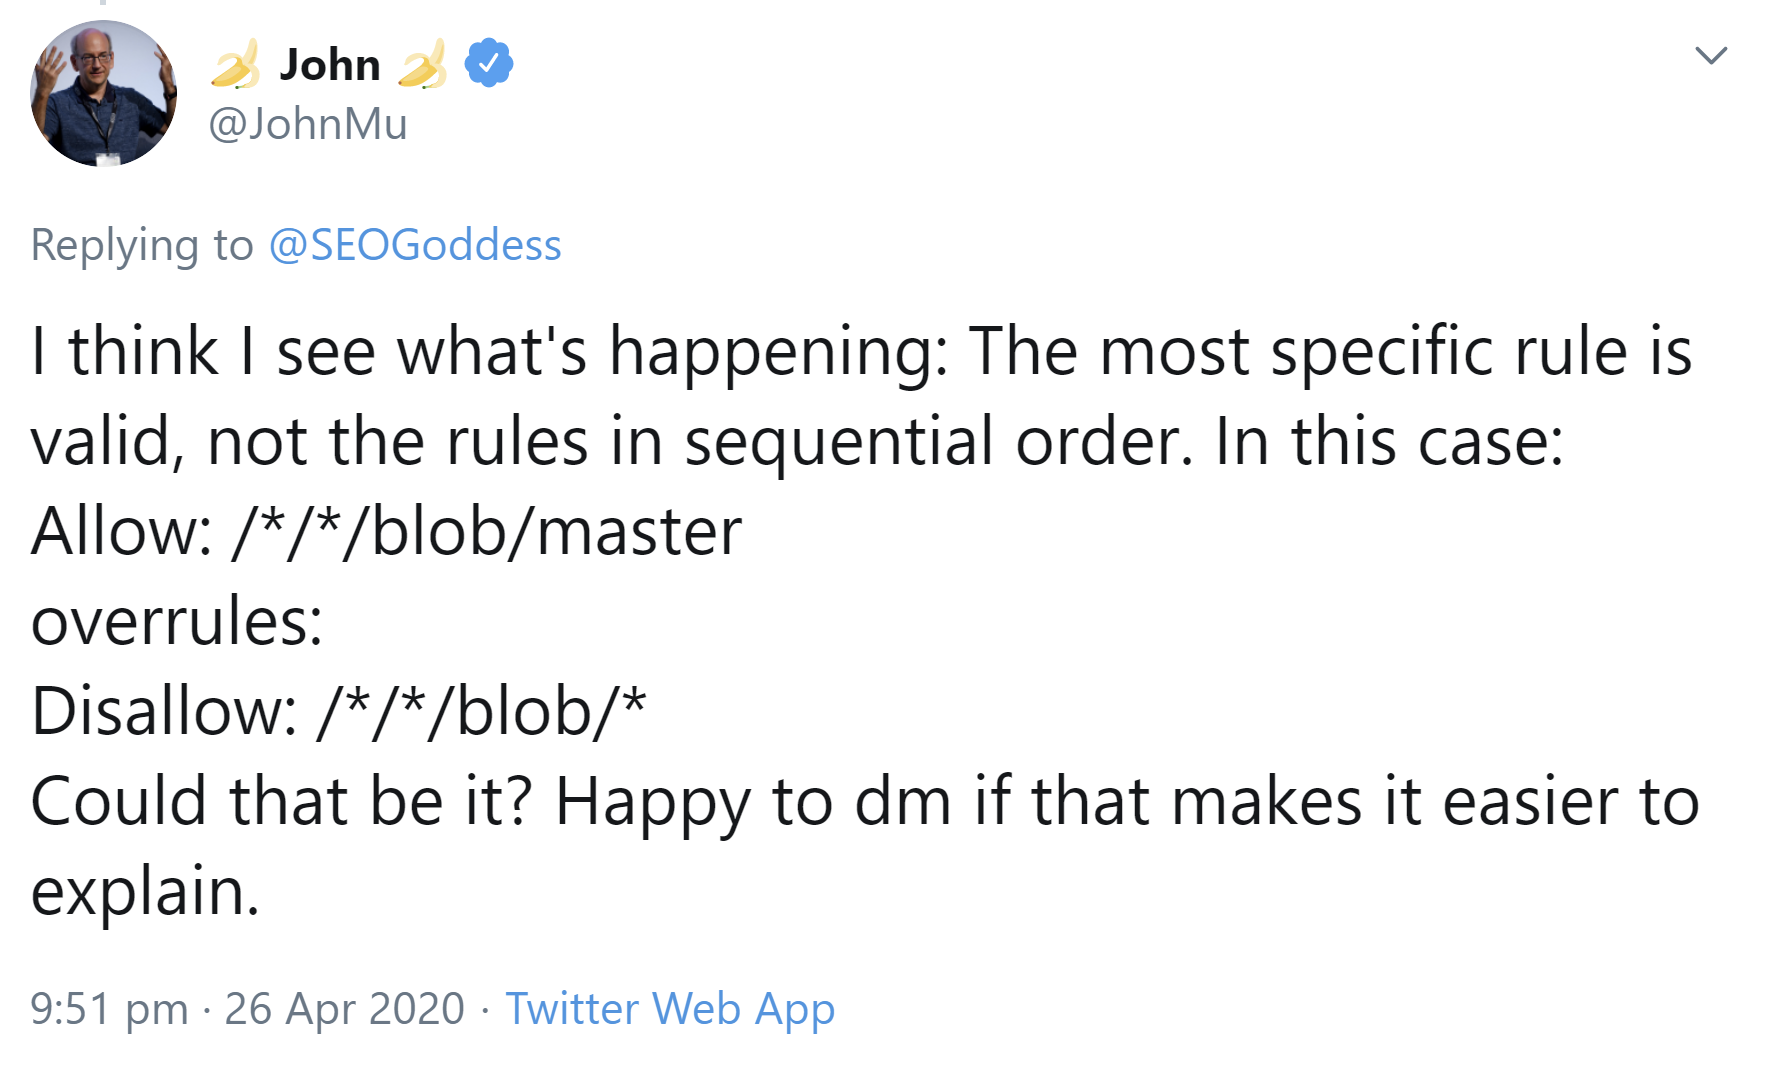The height and width of the screenshot is (1072, 1767).
Task: Click the 9:51 pm timestamp
Action: tap(109, 1008)
